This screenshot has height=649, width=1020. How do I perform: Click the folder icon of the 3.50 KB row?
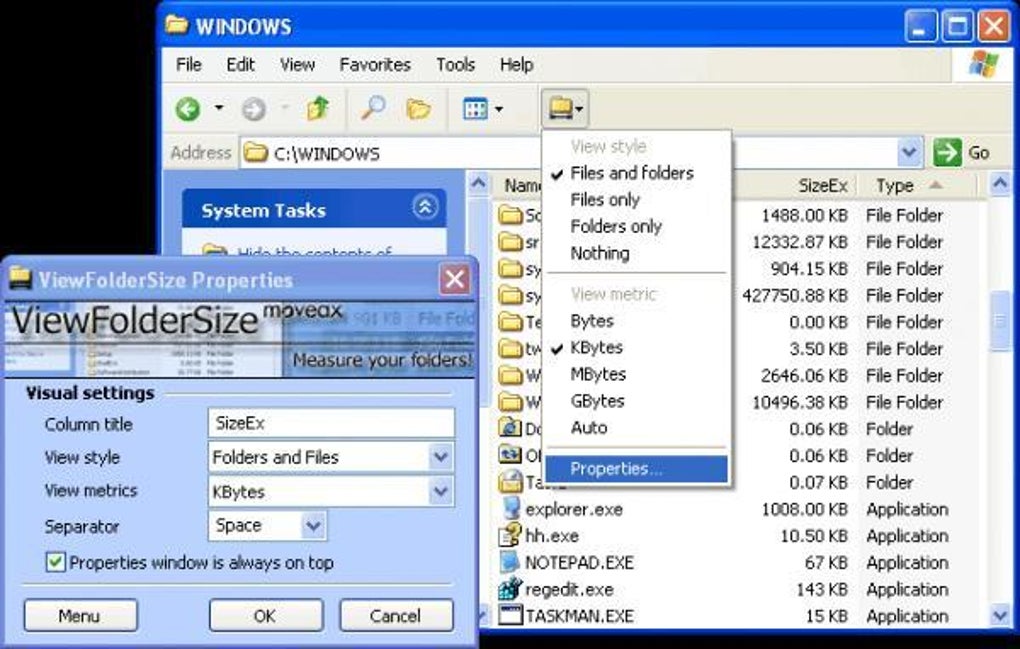511,348
